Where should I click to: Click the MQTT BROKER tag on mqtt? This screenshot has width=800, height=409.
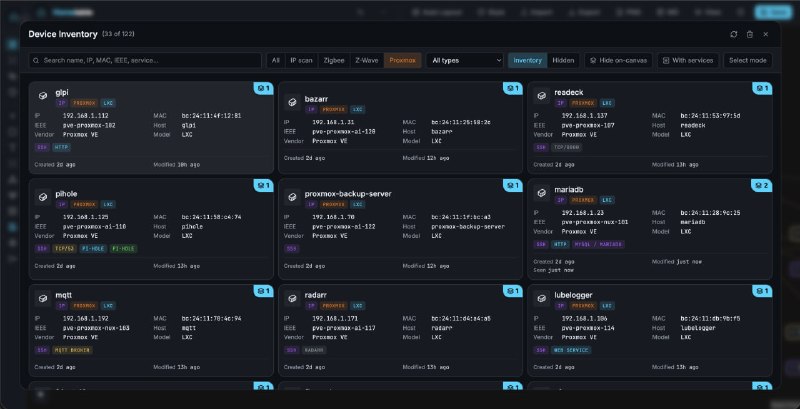(x=72, y=350)
